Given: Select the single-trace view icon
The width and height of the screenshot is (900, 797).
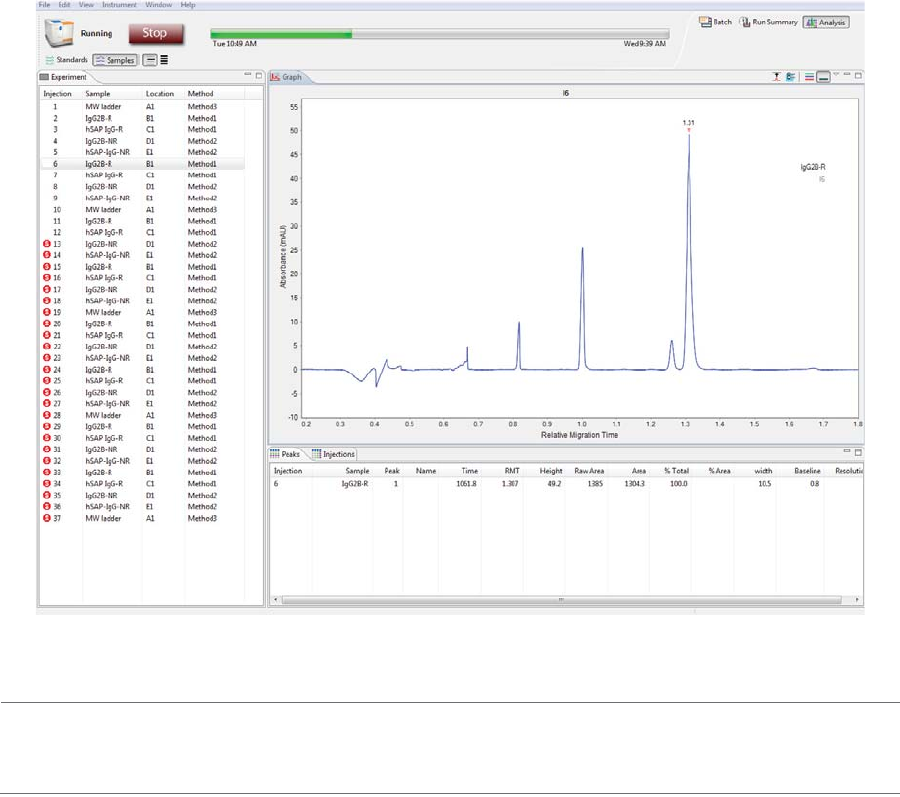Looking at the screenshot, I should click(x=150, y=60).
